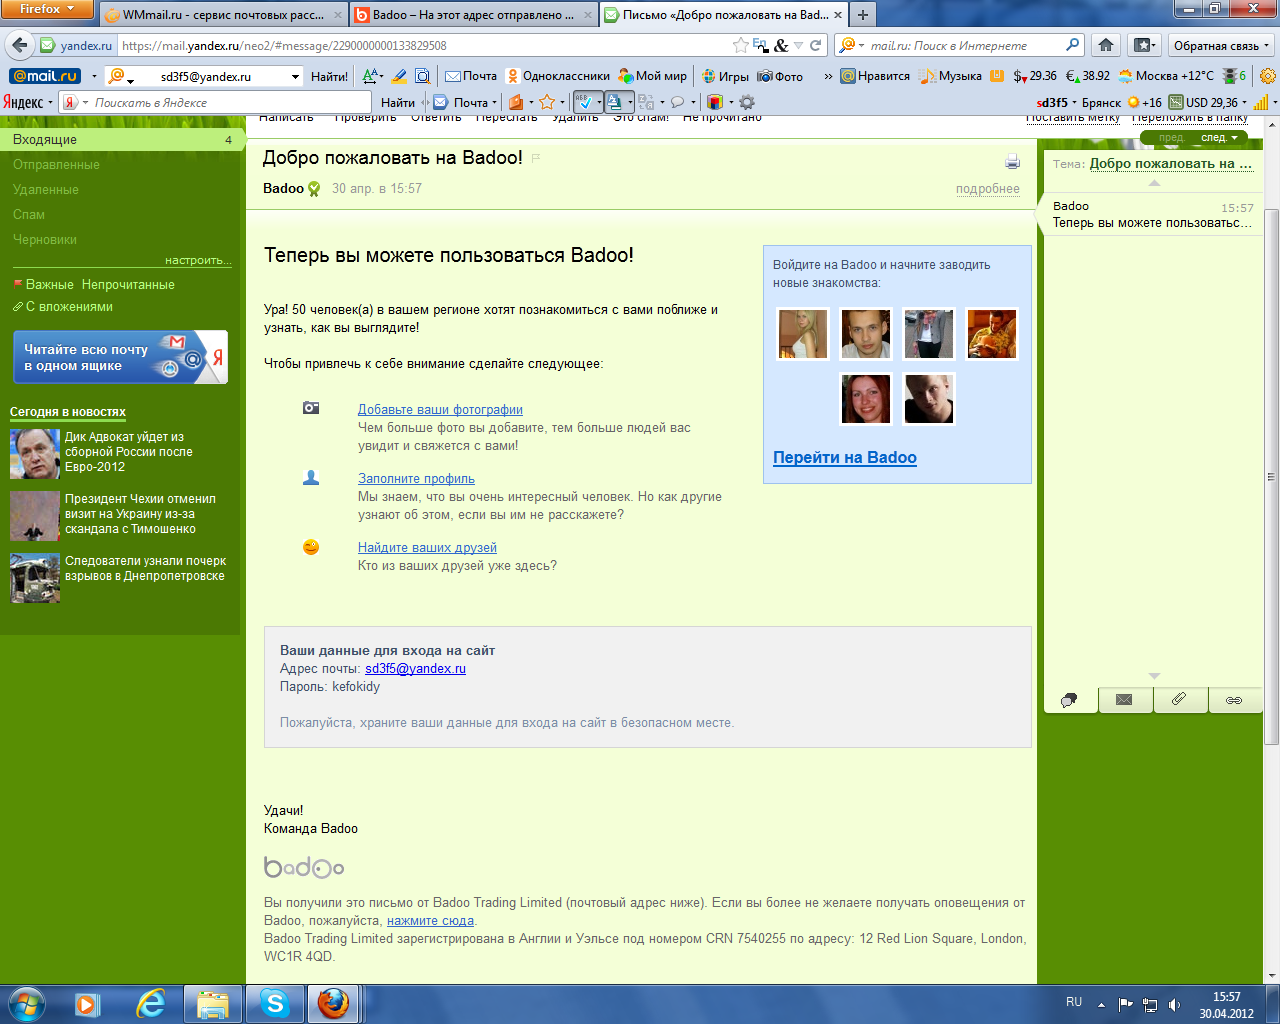This screenshot has height=1024, width=1280.
Task: Expand email details with подробнее
Action: click(x=988, y=189)
